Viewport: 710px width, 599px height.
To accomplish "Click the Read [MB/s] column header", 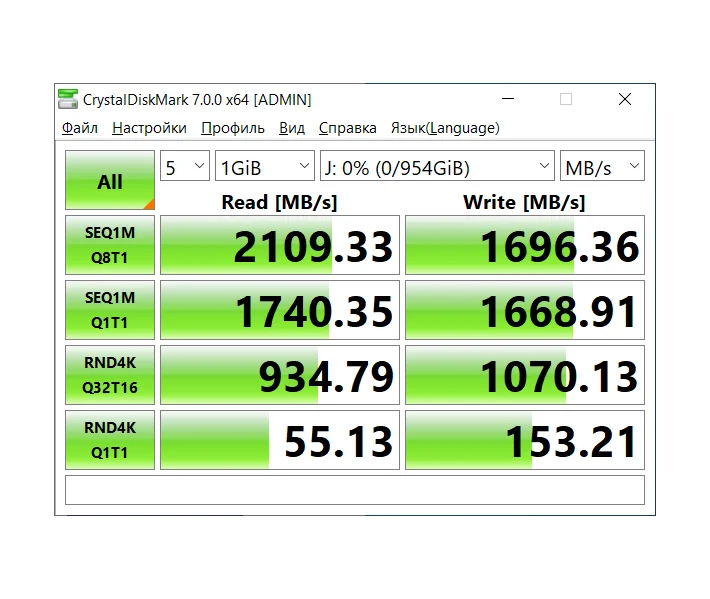I will [x=279, y=202].
